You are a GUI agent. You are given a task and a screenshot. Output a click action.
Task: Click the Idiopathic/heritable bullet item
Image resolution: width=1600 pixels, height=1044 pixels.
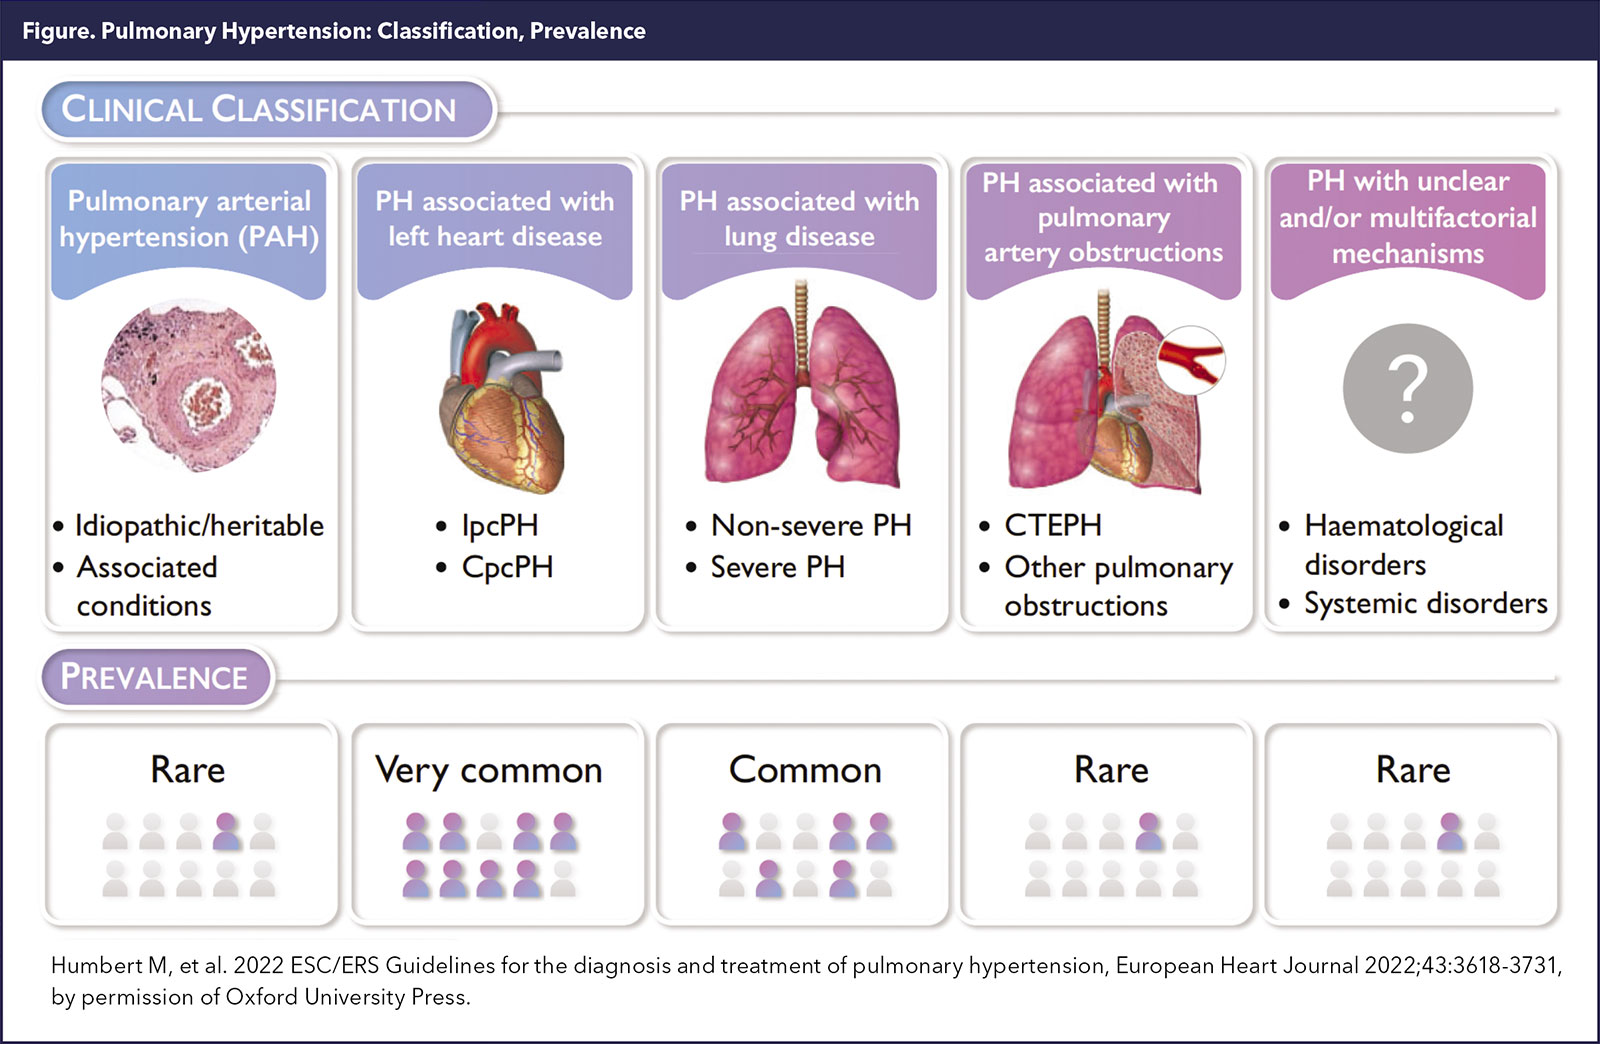point(199,526)
